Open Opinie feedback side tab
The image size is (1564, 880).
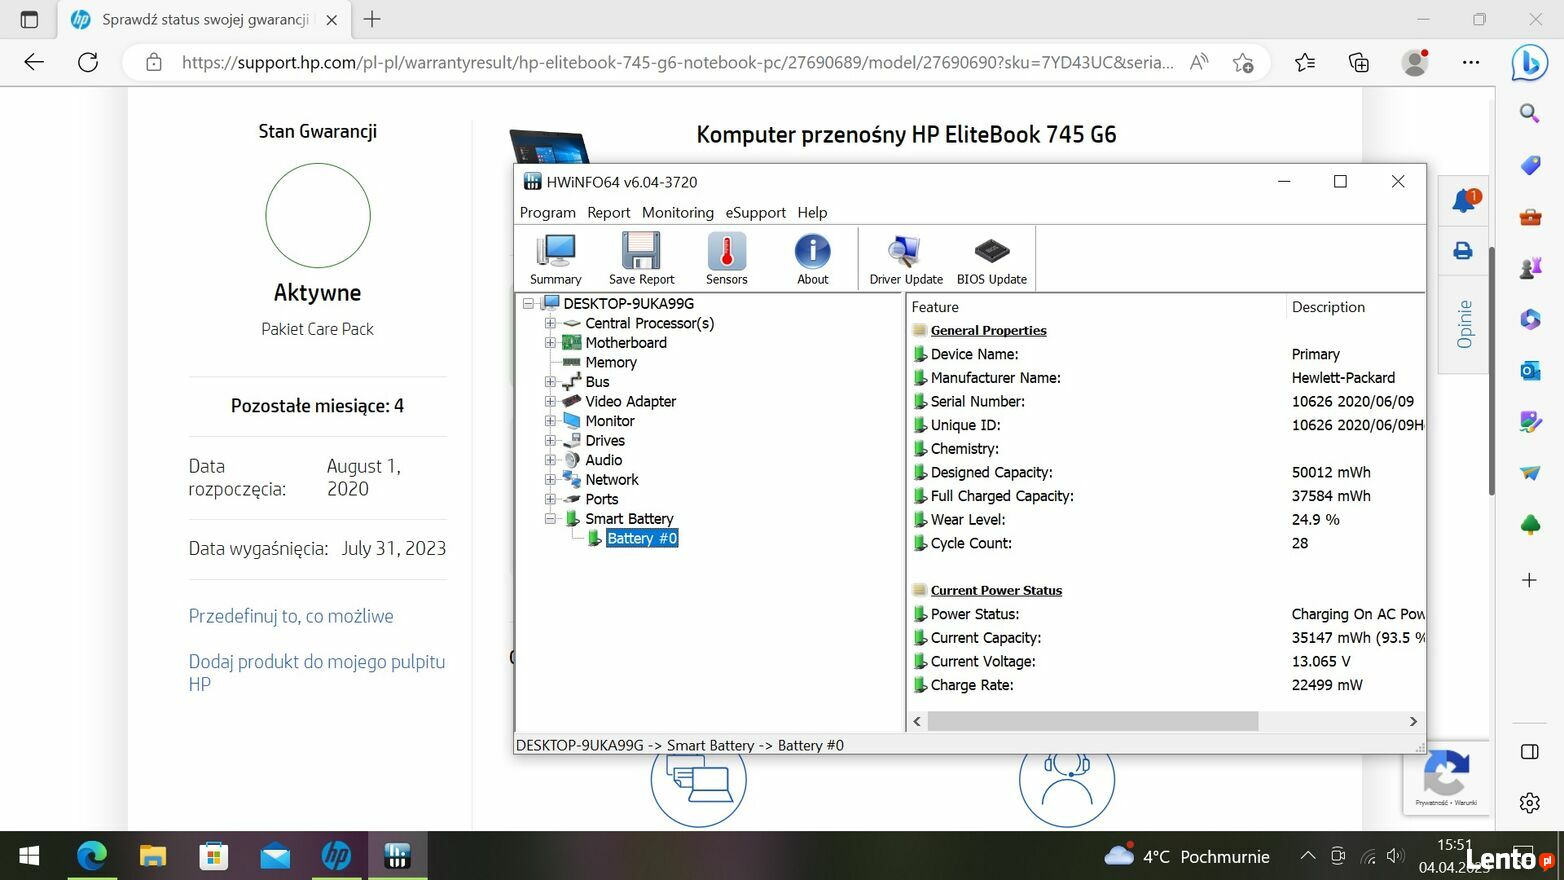point(1464,324)
